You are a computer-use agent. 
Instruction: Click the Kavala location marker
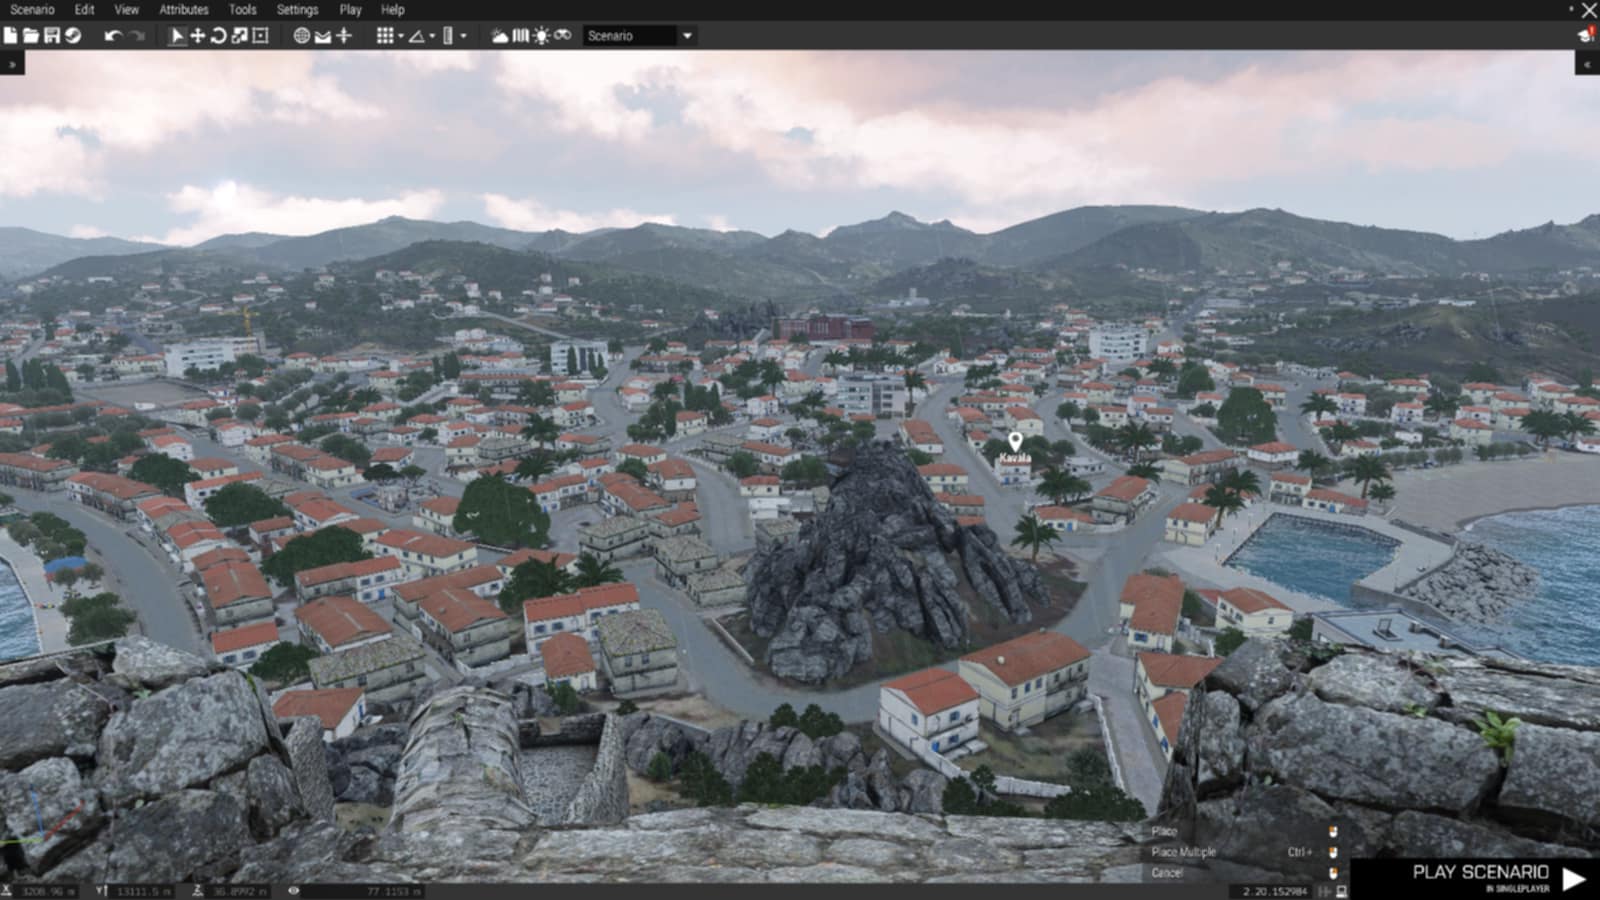click(1015, 441)
